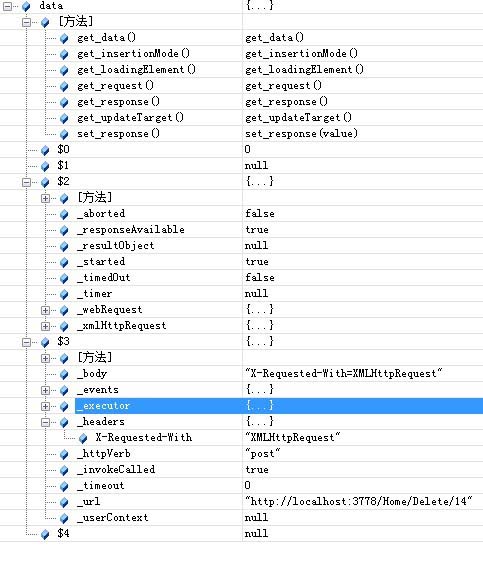Select the _userContext property name
483x568 pixels.
tap(113, 518)
